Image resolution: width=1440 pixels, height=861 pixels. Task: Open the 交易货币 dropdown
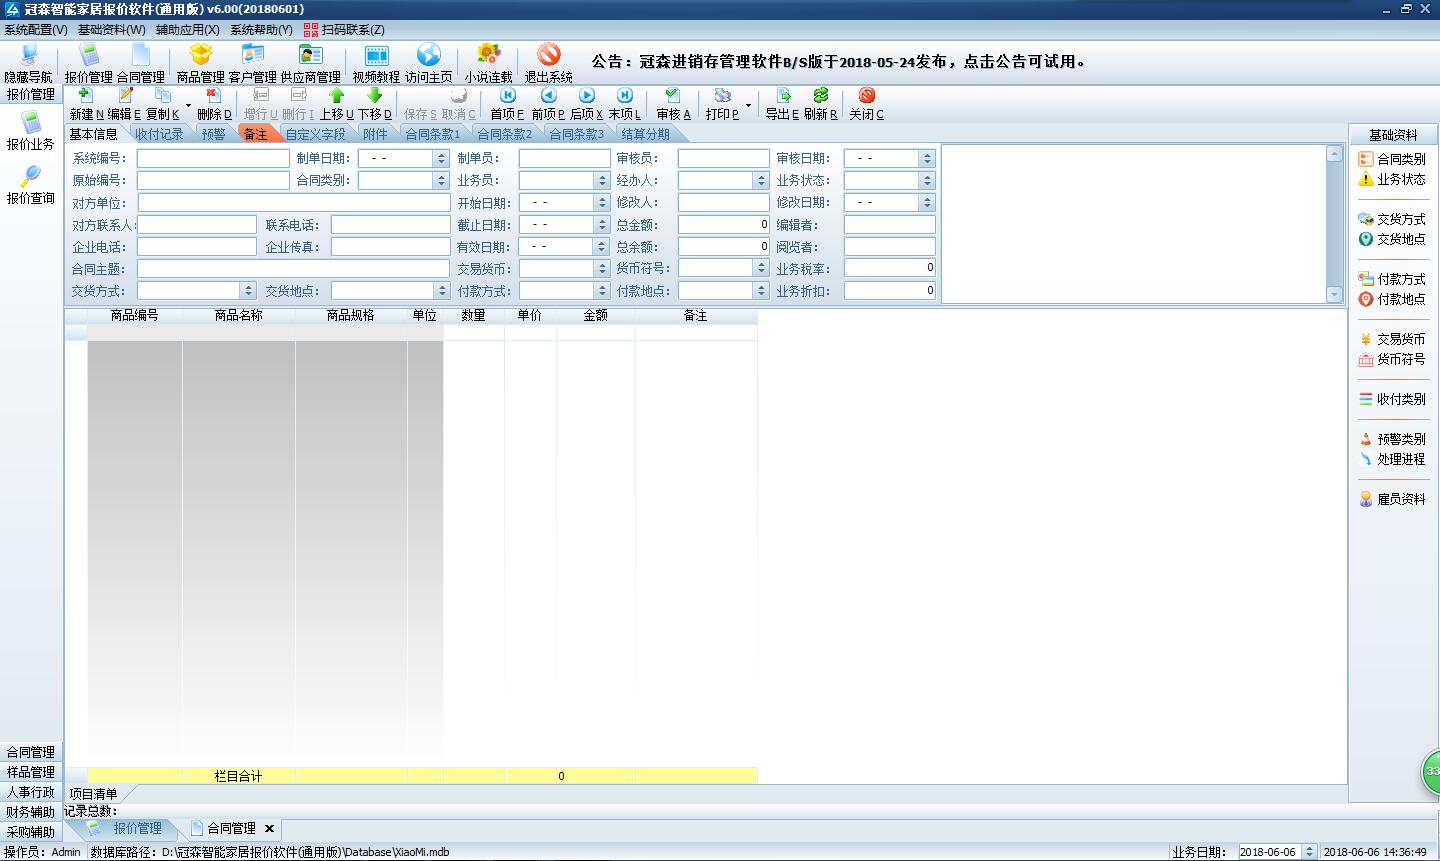[x=602, y=268]
